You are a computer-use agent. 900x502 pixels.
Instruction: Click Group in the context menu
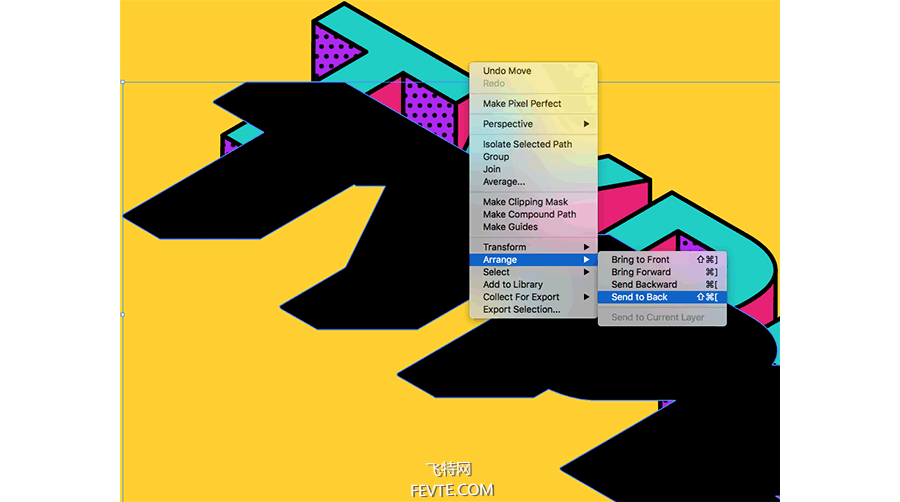click(x=533, y=157)
